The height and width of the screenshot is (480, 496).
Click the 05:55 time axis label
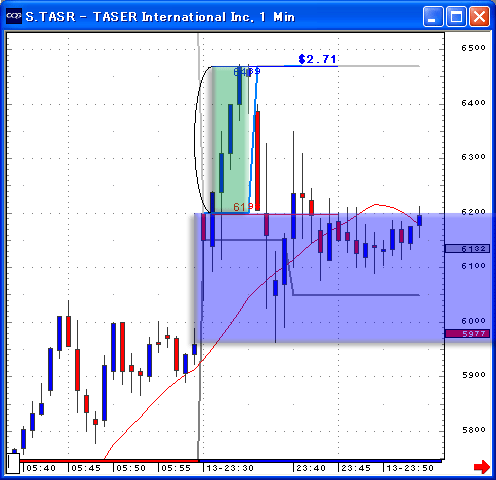click(176, 468)
